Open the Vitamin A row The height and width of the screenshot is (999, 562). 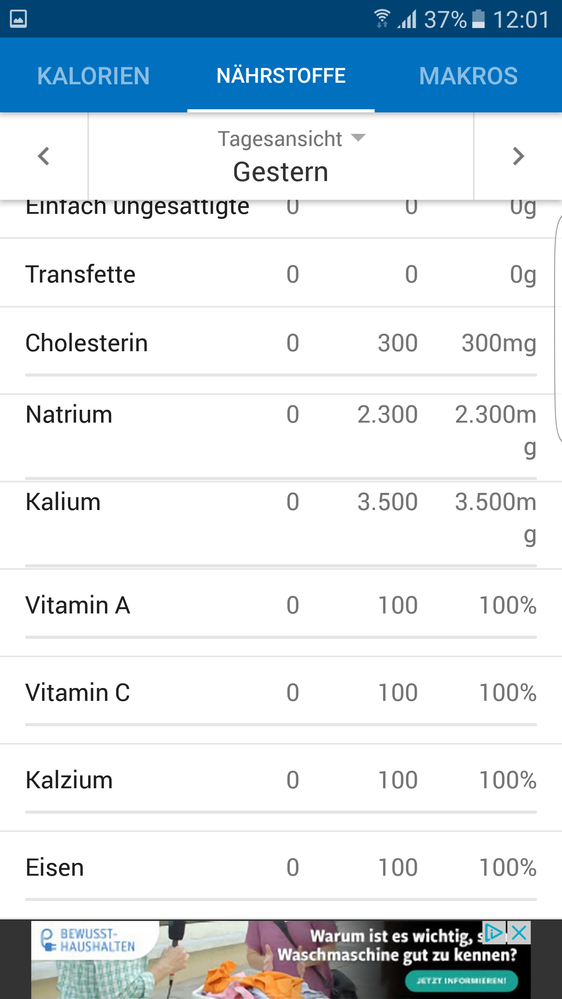pos(281,613)
